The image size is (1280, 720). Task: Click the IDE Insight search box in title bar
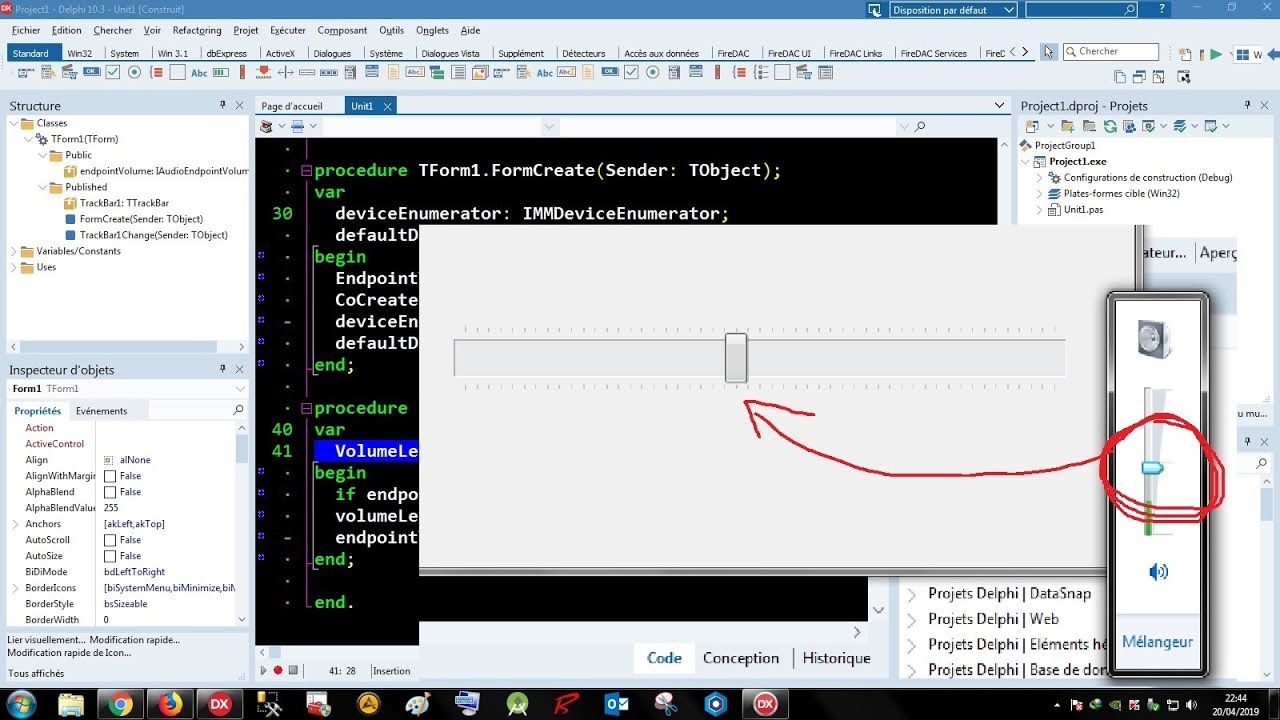[x=1082, y=9]
